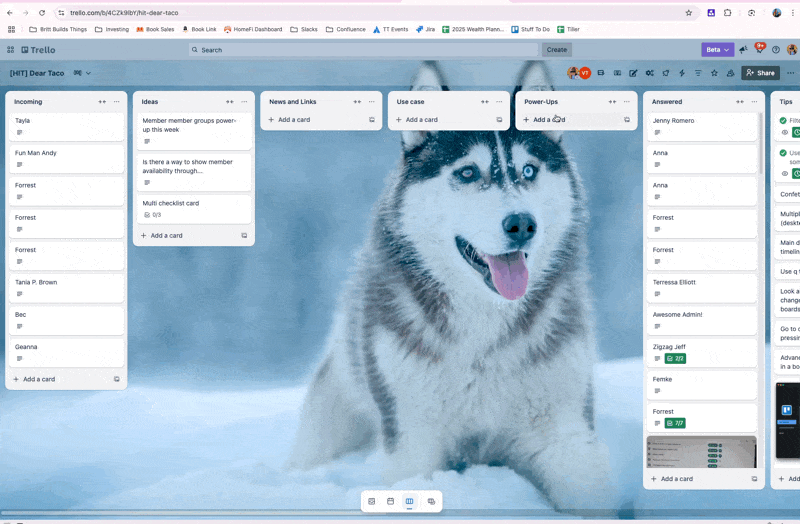Toggle the green due-date badge on first Tips card
Image resolution: width=800 pixels, height=524 pixels.
click(796, 132)
